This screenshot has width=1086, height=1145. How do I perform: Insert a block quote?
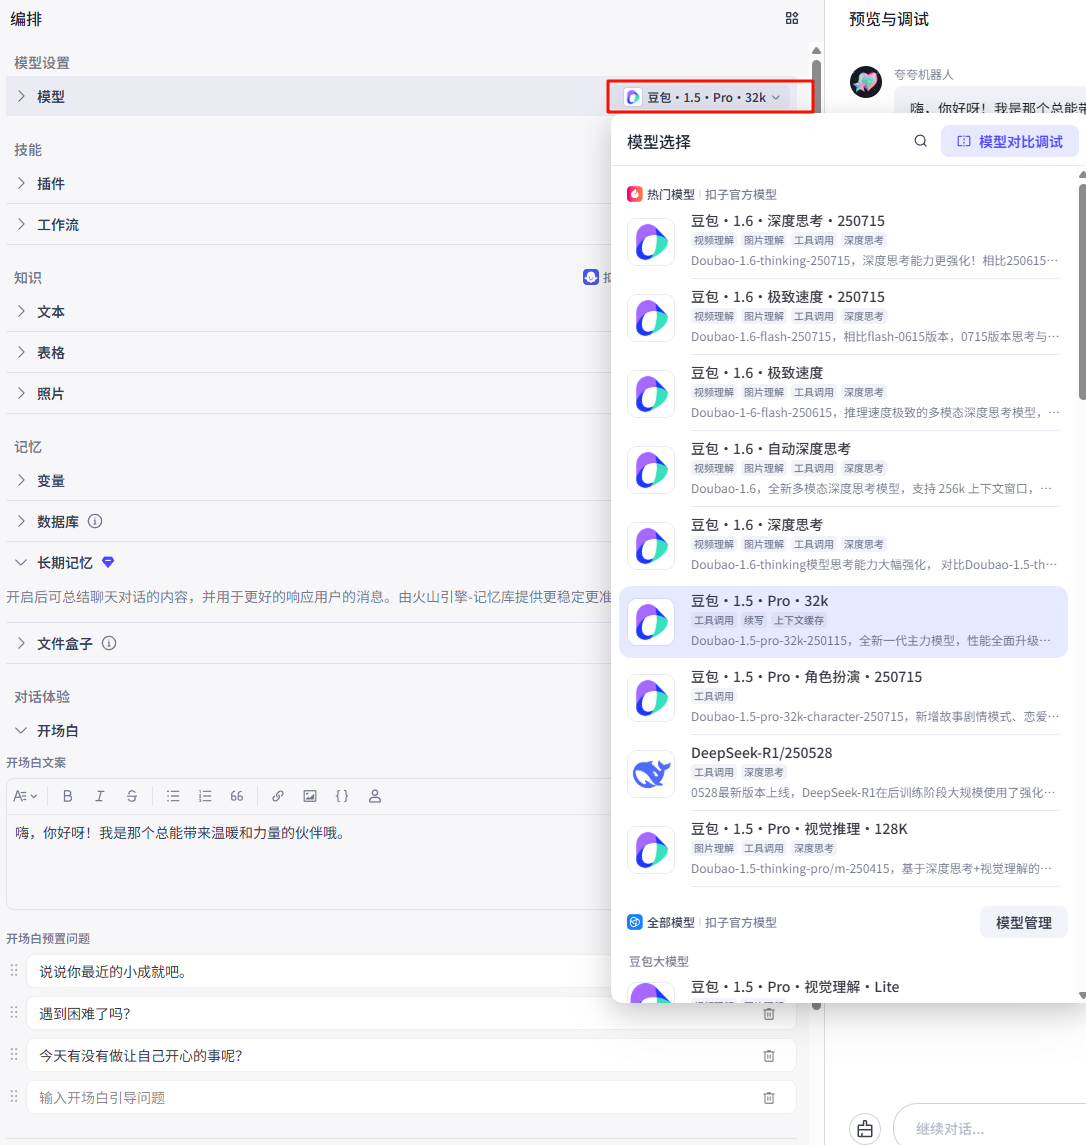click(x=237, y=796)
